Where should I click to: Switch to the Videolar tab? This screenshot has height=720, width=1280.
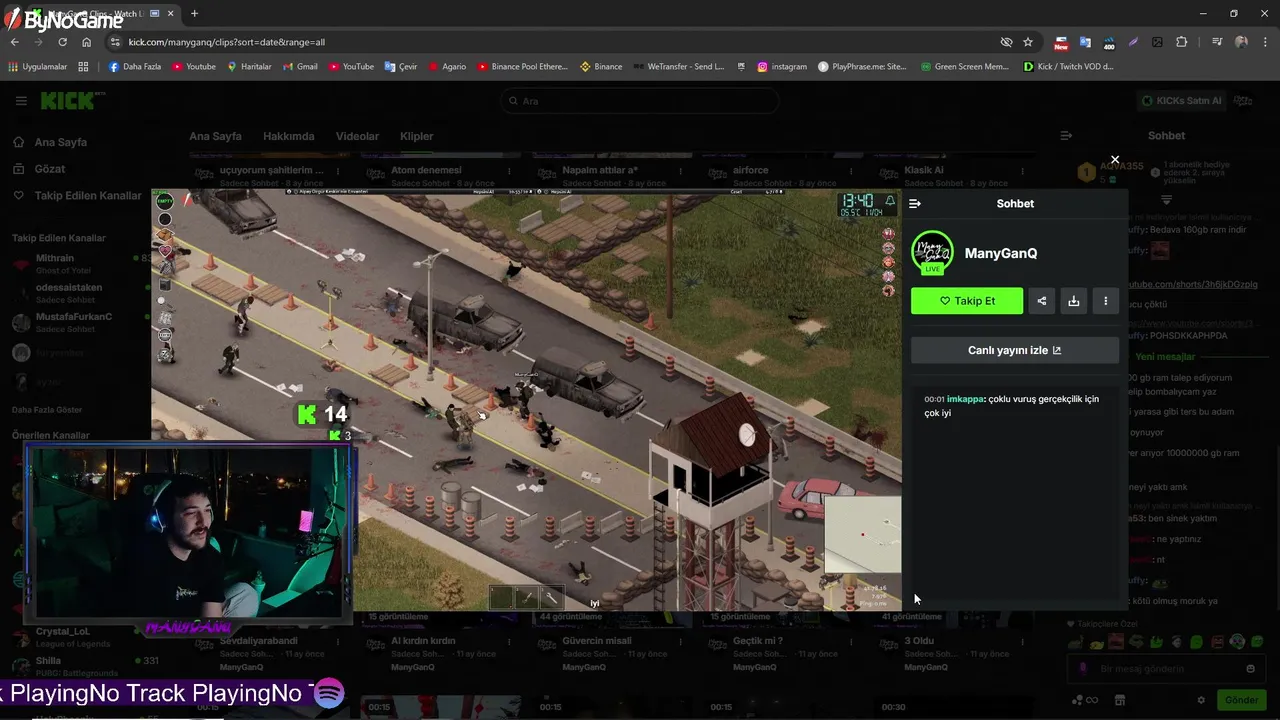tap(357, 136)
